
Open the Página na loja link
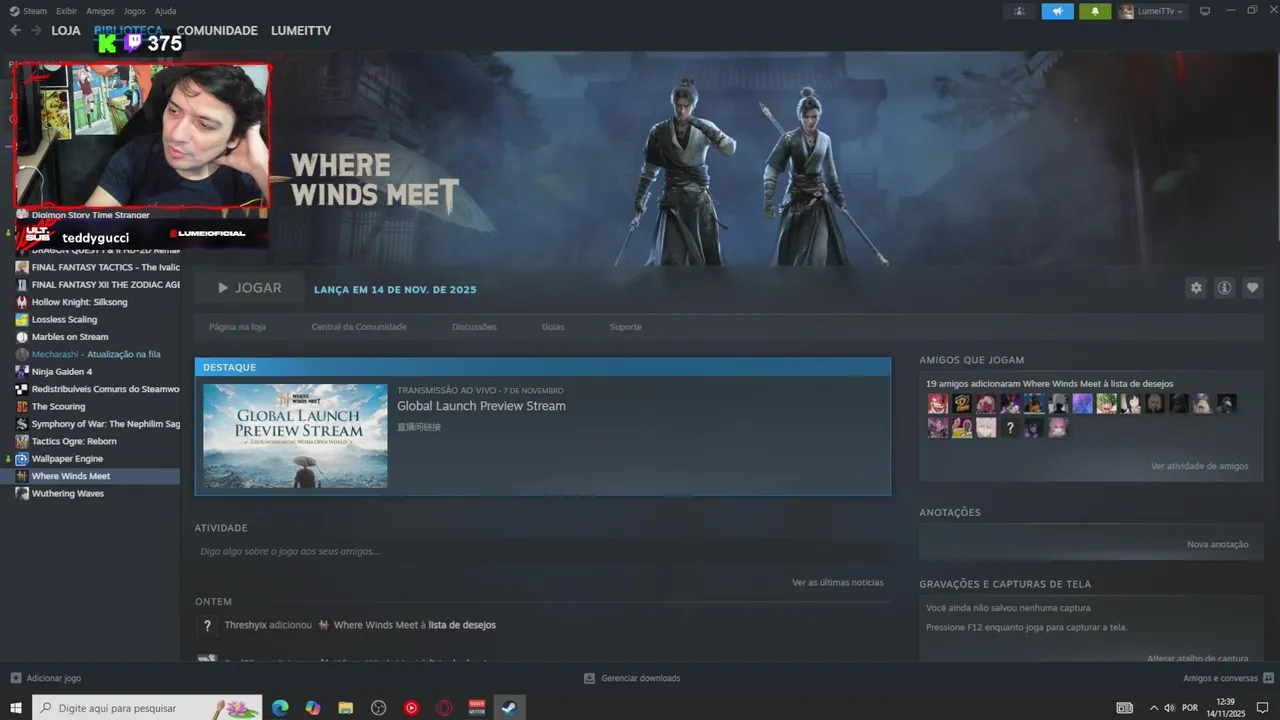coord(237,327)
